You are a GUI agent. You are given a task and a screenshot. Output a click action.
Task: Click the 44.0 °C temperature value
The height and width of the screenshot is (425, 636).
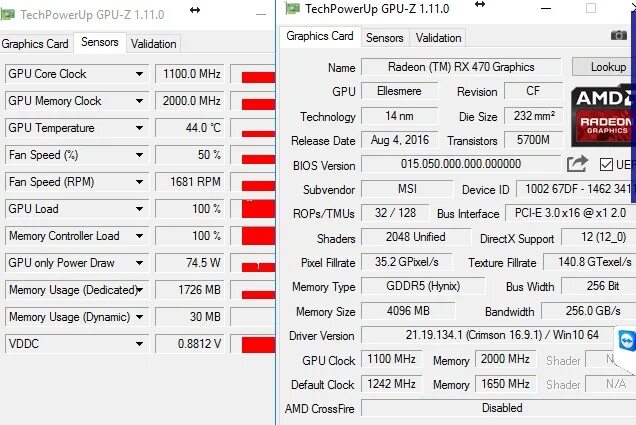coord(189,128)
